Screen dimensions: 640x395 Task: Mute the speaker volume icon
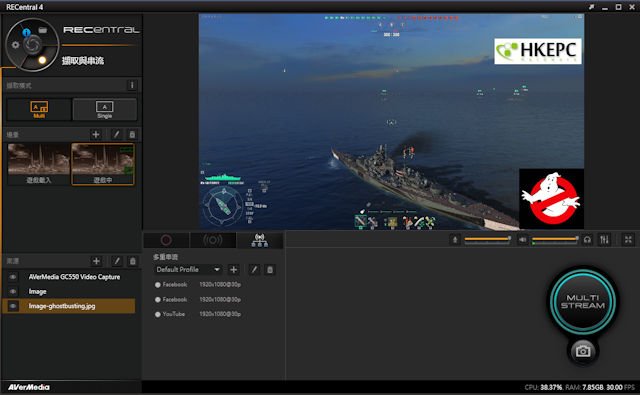(522, 240)
